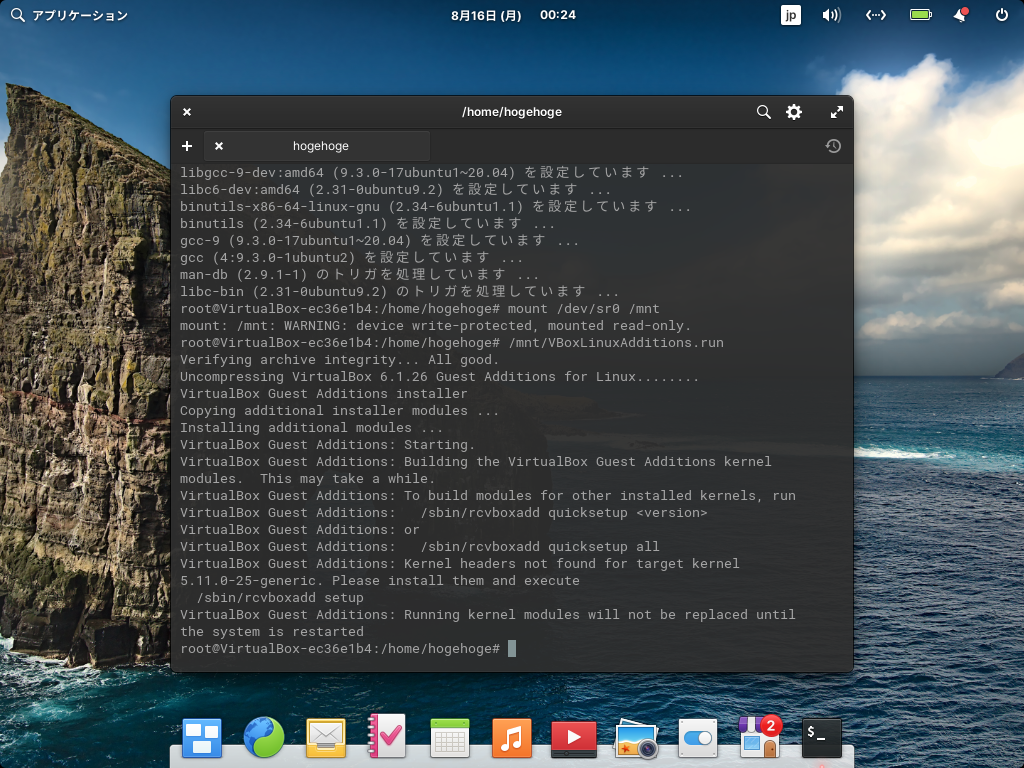This screenshot has height=768, width=1024.
Task: Open the Applications menu in top panel
Action: pyautogui.click(x=70, y=15)
